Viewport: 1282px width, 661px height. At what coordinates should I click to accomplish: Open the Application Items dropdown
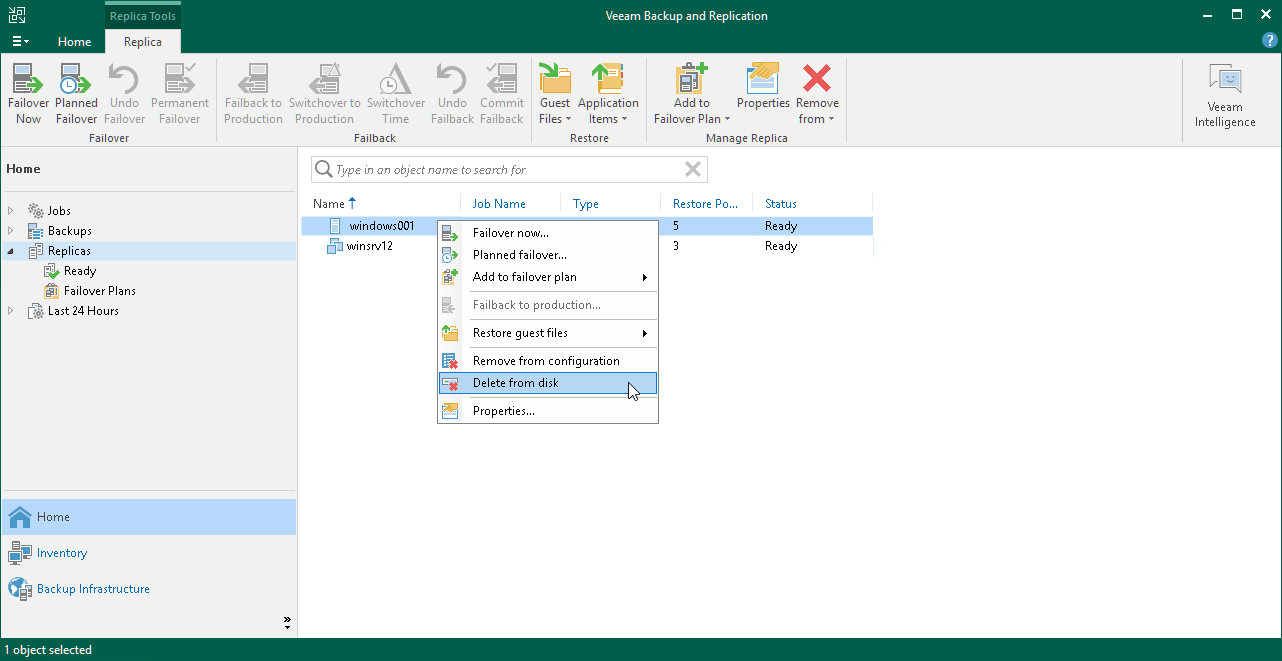[607, 94]
